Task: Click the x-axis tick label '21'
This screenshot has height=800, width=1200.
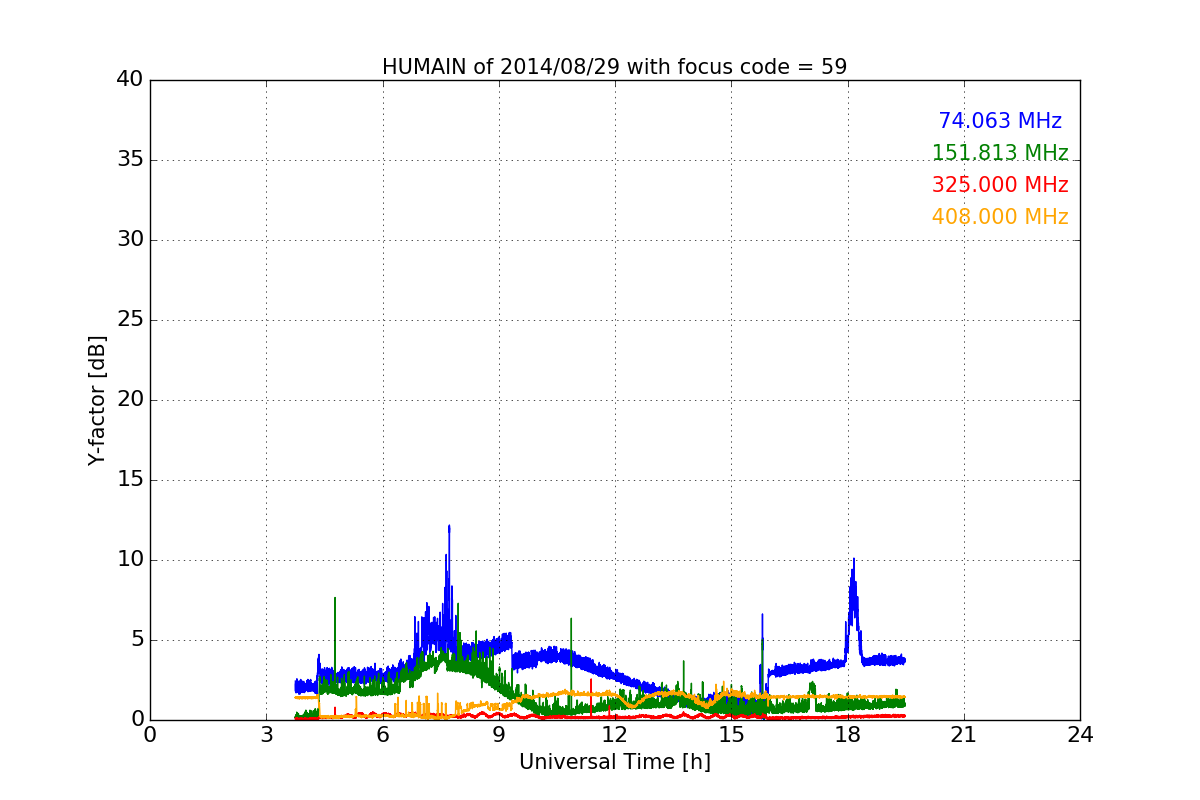Action: 964,734
